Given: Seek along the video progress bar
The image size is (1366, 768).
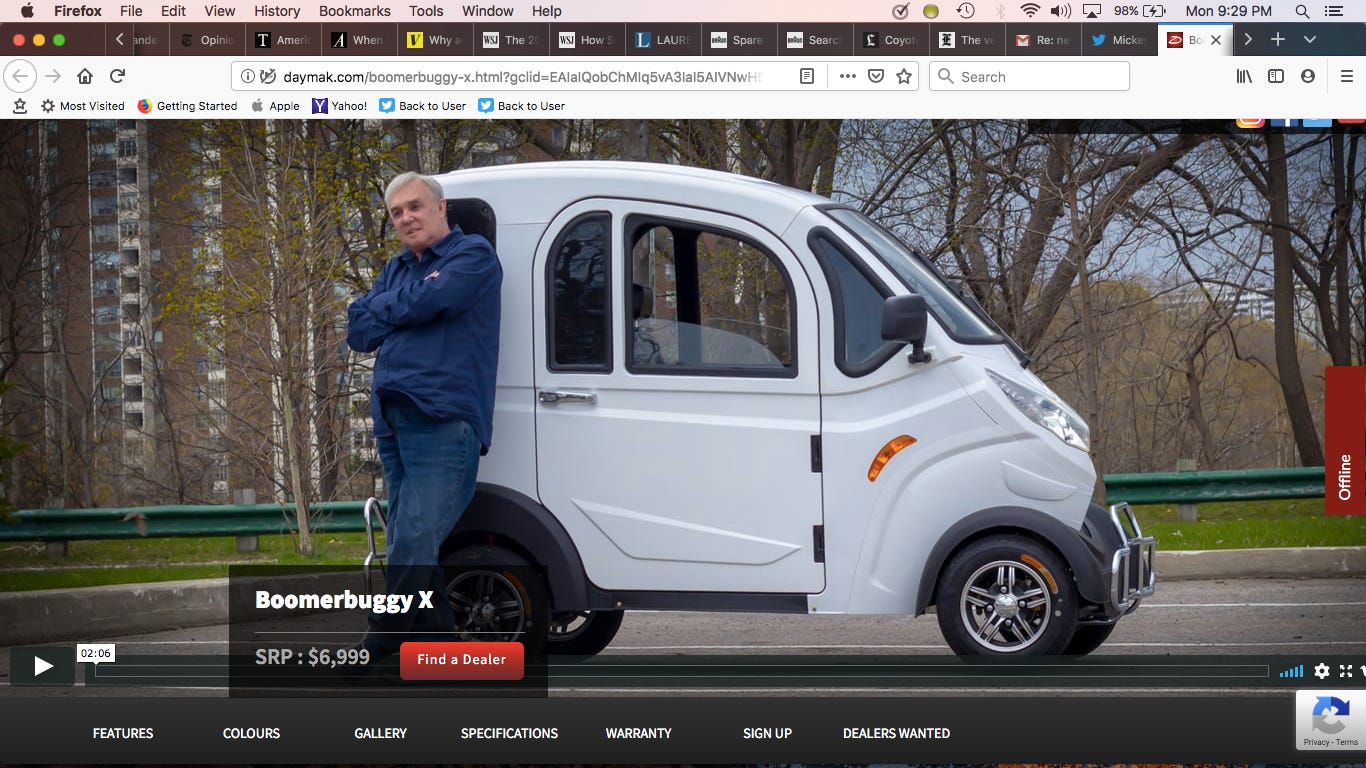Looking at the screenshot, I should pyautogui.click(x=681, y=671).
